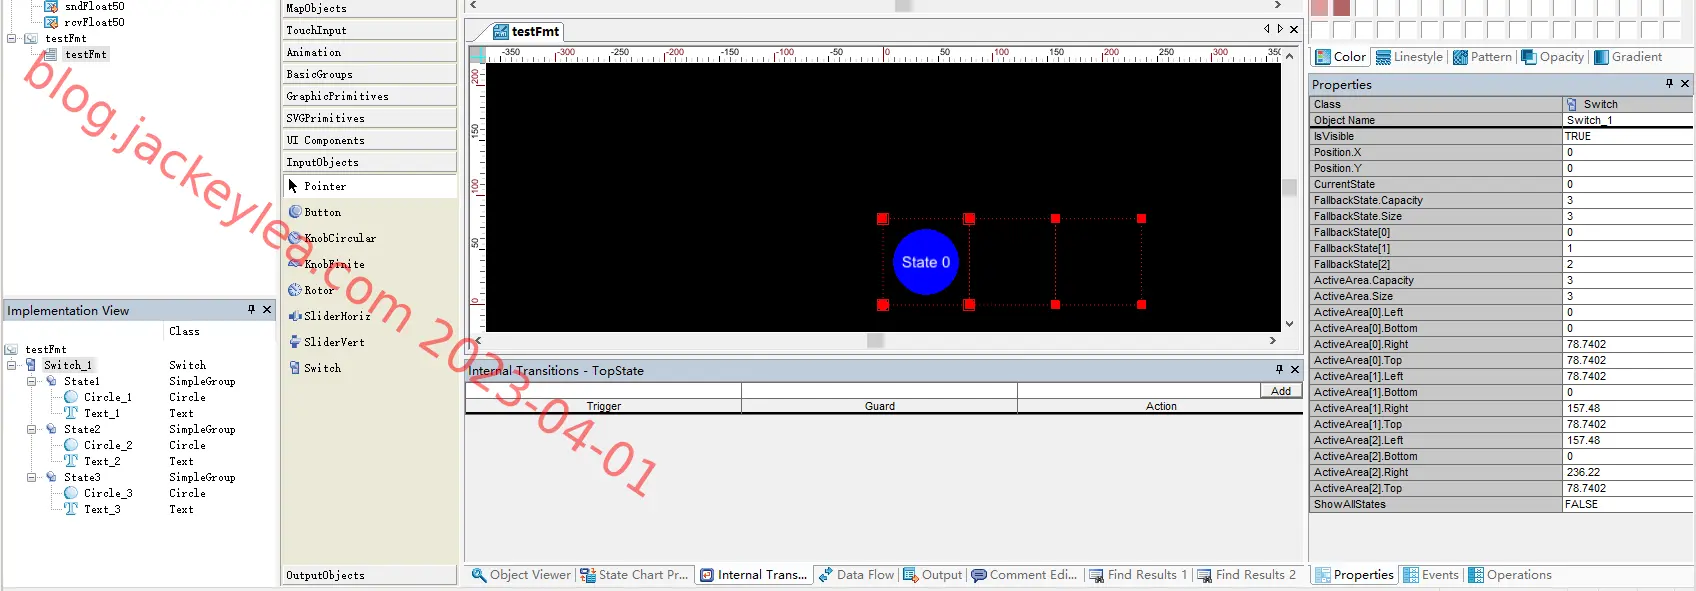Screen dimensions: 1696x591
Task: Expand the MapObjects palette group
Action: pyautogui.click(x=369, y=8)
